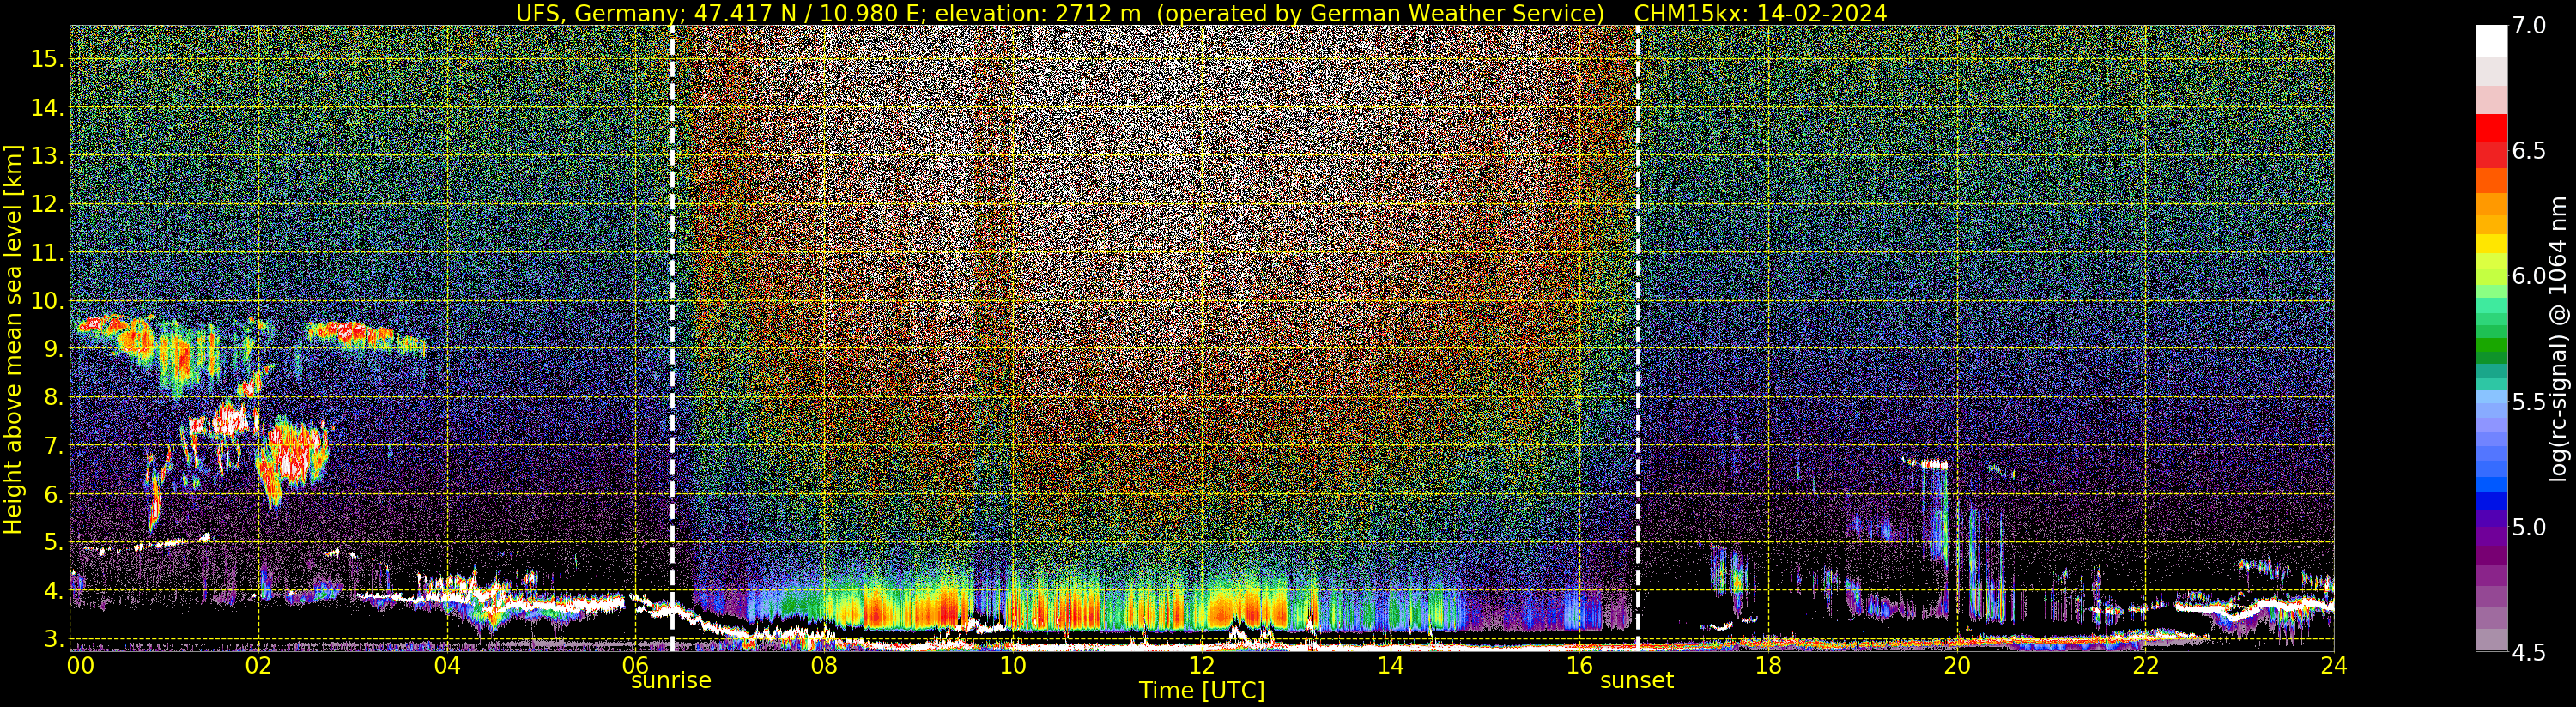The image size is (2576, 707).
Task: Click the "10." tick on the height axis
Action: (47, 301)
